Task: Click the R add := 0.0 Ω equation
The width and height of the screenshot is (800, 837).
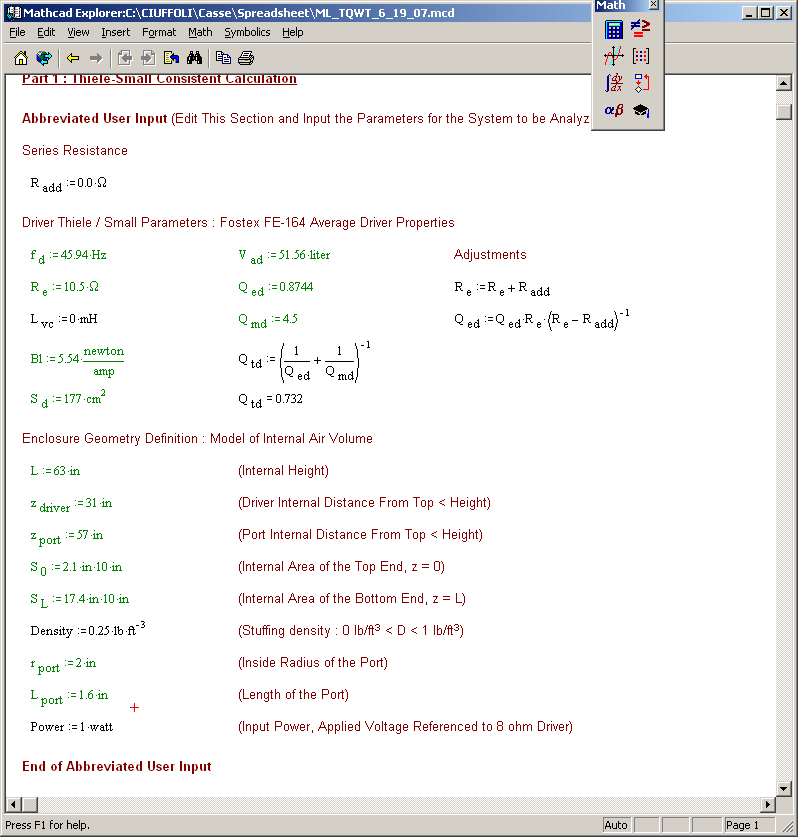Action: click(x=68, y=184)
